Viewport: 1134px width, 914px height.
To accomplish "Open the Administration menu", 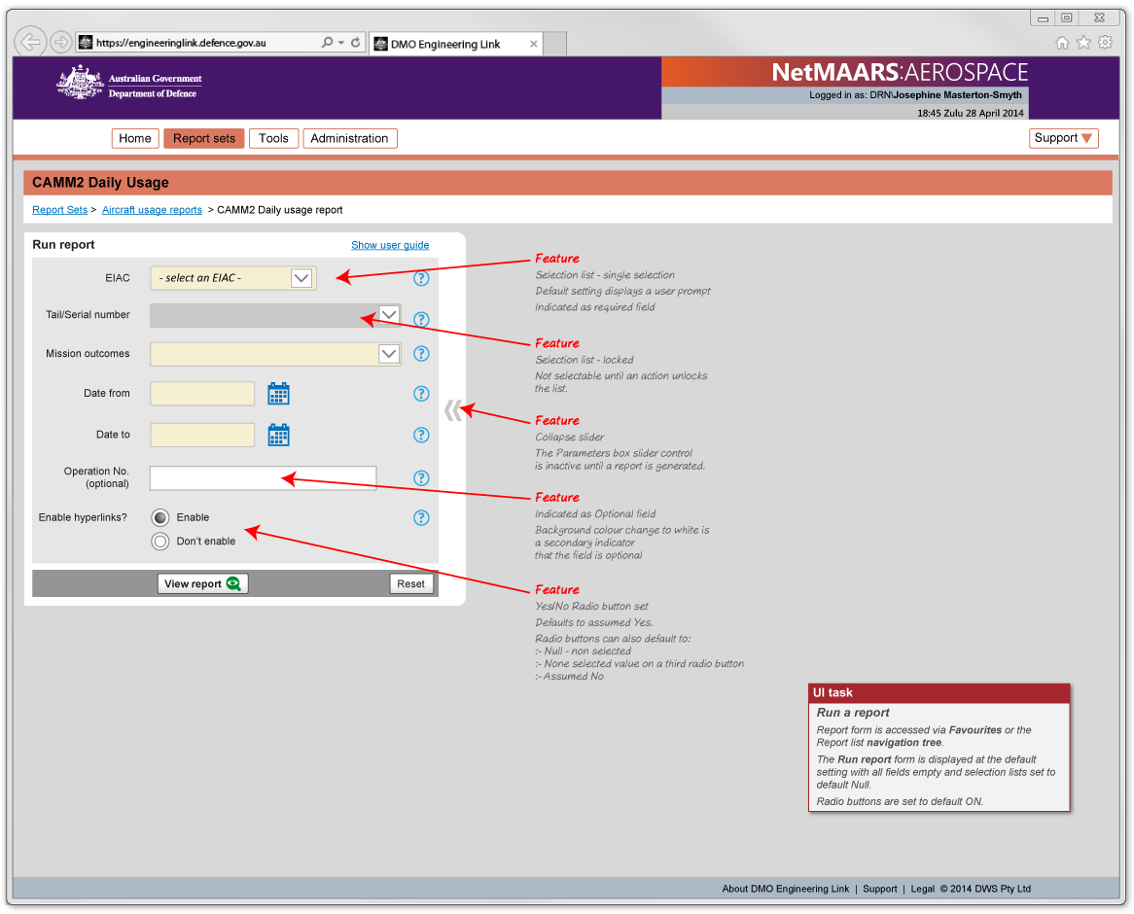I will click(x=349, y=138).
